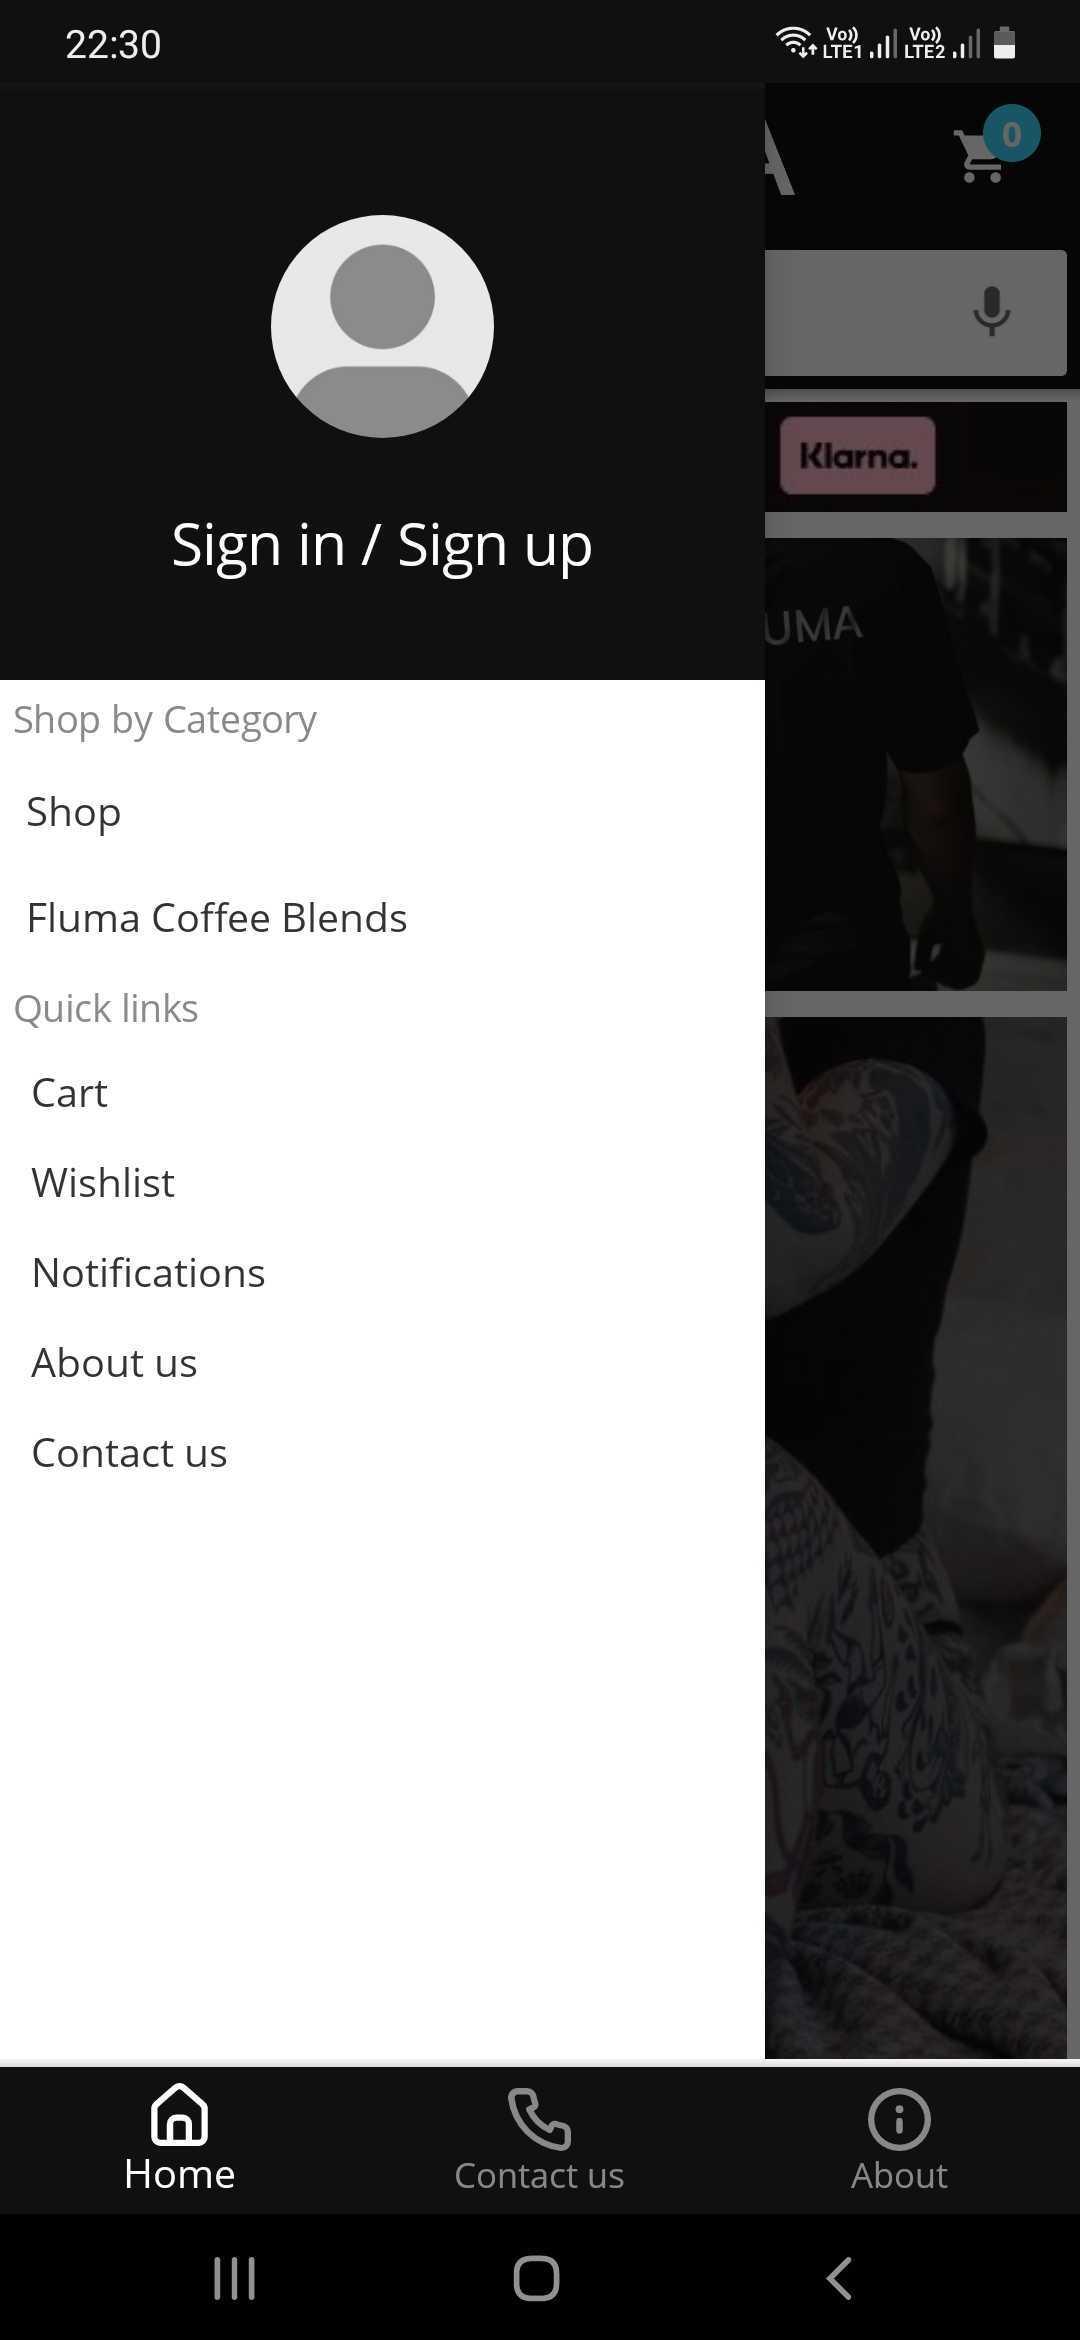Tap the Android back navigation arrow
The width and height of the screenshot is (1080, 2340).
pyautogui.click(x=839, y=2278)
